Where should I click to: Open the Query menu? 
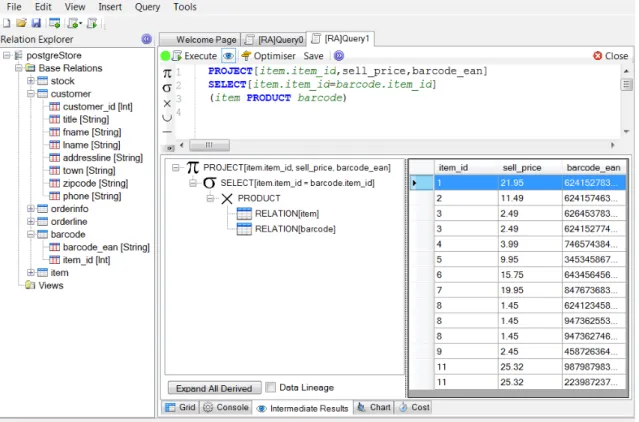[x=148, y=7]
